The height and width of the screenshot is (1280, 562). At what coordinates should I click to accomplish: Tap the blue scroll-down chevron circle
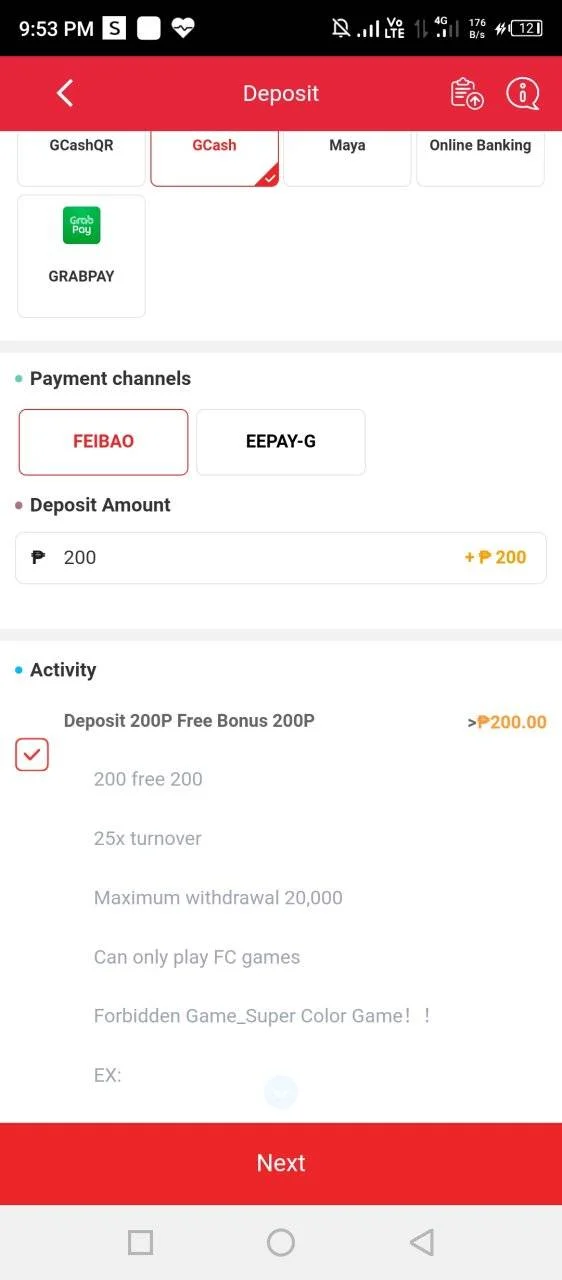tap(281, 1092)
